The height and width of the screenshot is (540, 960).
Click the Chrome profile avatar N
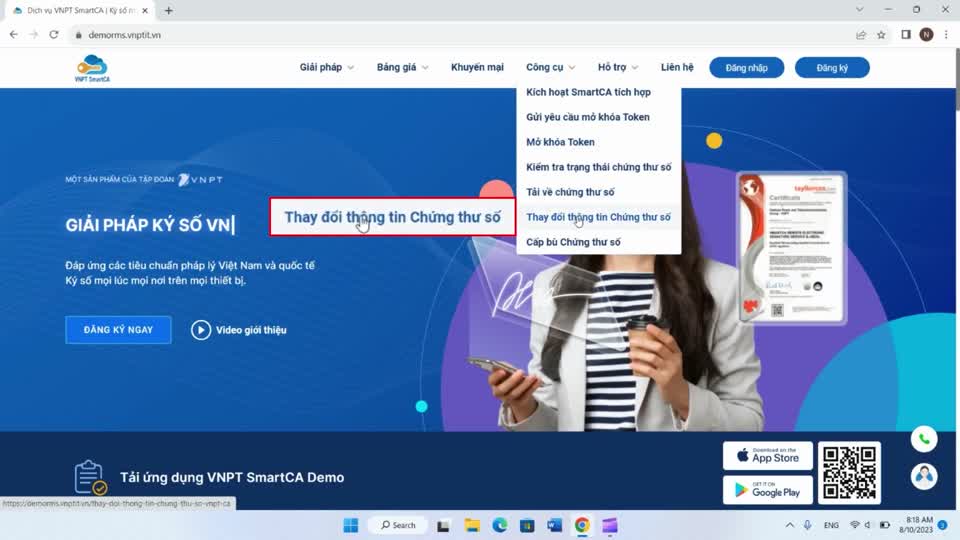click(x=926, y=35)
